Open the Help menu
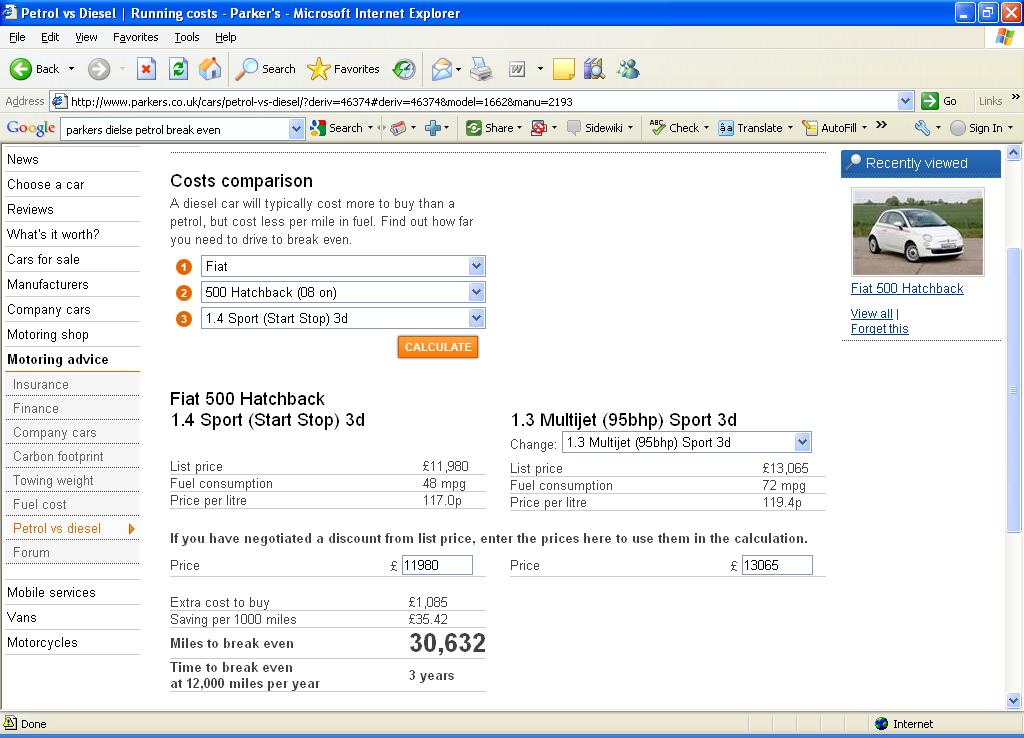The width and height of the screenshot is (1024, 738). (x=225, y=37)
